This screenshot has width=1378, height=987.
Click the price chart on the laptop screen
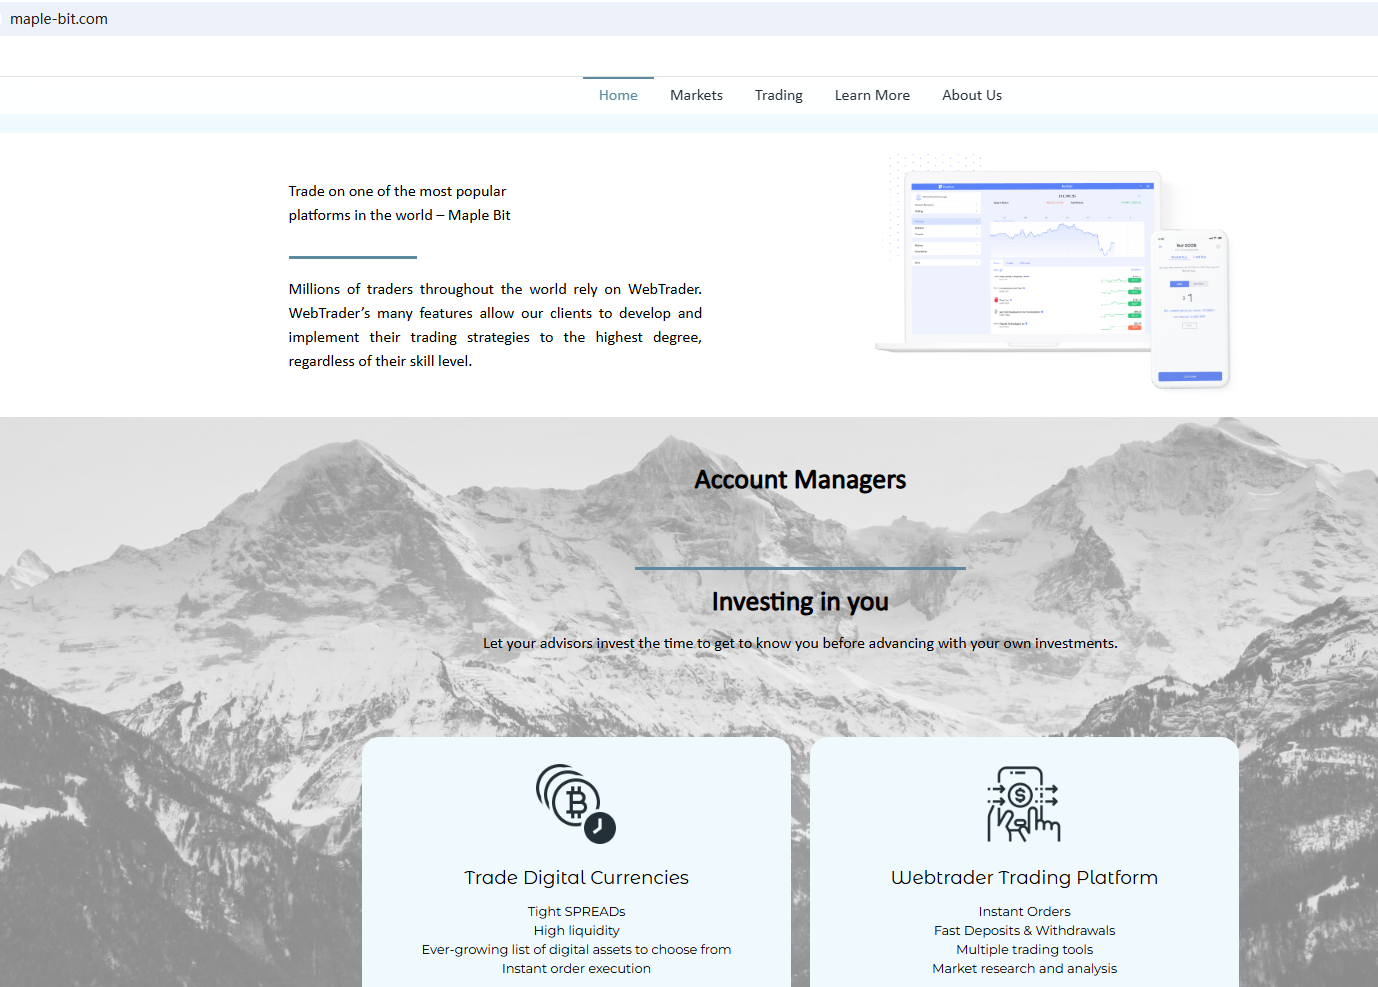[1065, 238]
